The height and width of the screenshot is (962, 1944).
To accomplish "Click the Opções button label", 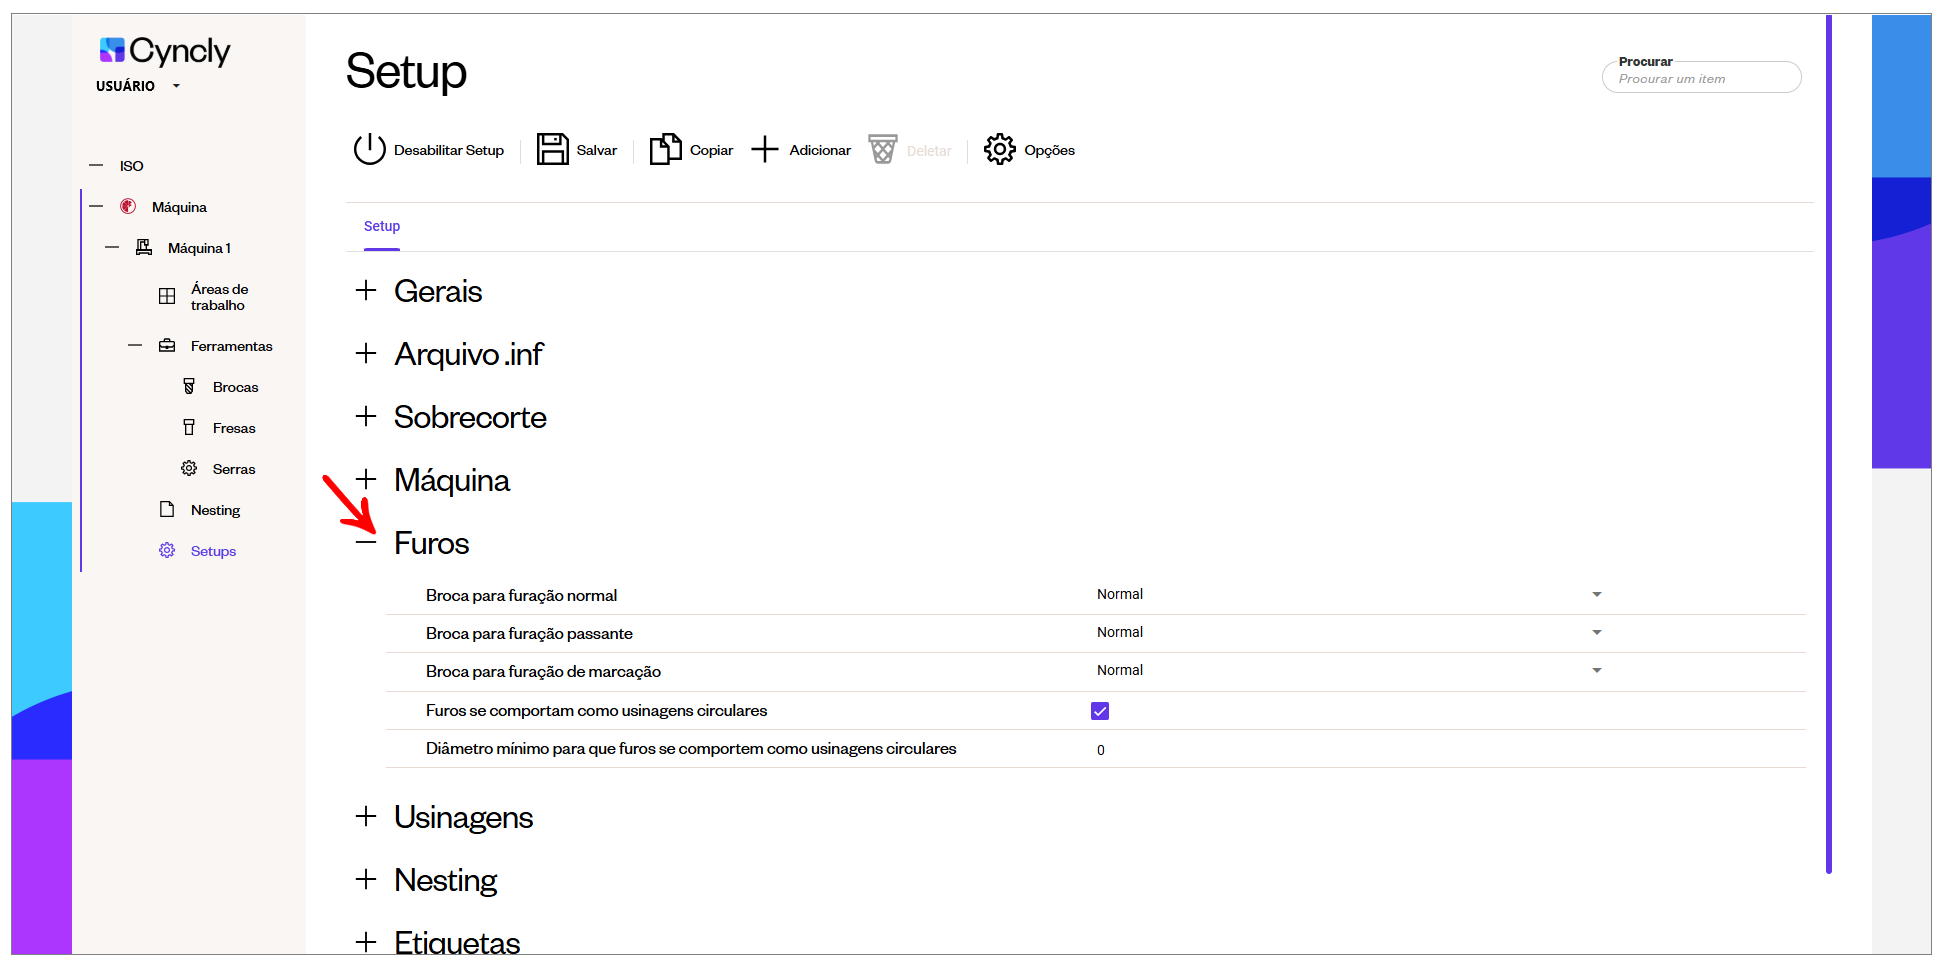I will 1049,150.
